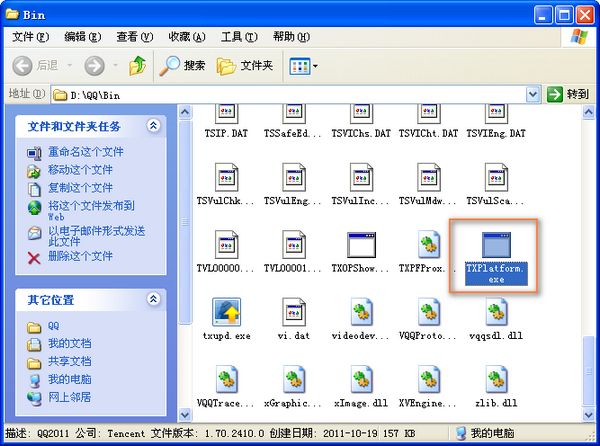This screenshot has height=446, width=600.
Task: Open the 编辑(E) menu
Action: click(83, 37)
